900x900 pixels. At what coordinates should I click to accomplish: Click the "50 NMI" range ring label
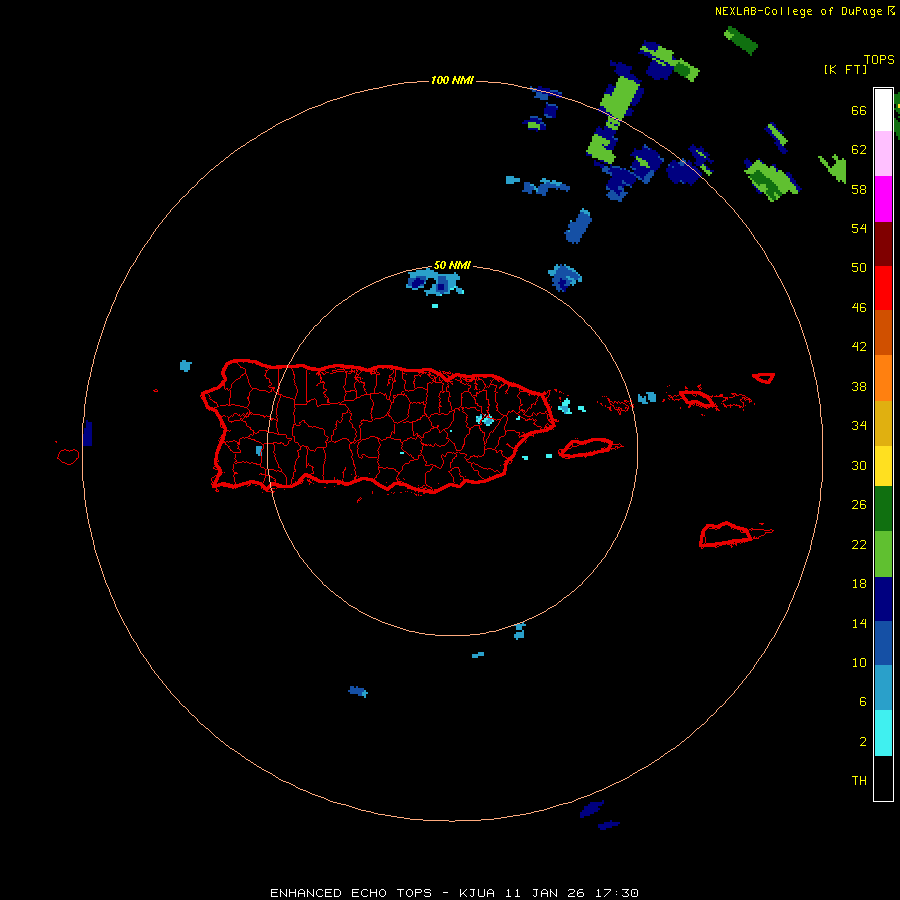pos(452,265)
